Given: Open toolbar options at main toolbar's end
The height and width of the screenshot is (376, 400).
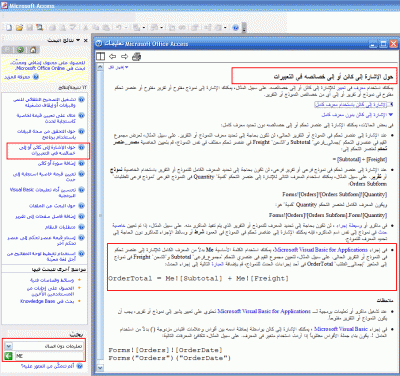Looking at the screenshot, I should coord(244,28).
